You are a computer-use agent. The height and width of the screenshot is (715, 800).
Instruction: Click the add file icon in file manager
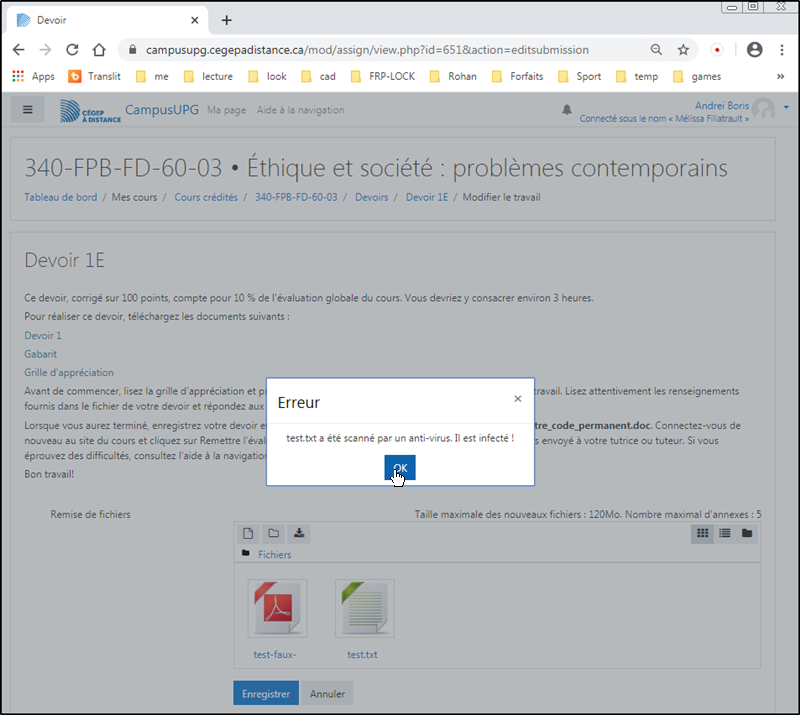[x=249, y=533]
